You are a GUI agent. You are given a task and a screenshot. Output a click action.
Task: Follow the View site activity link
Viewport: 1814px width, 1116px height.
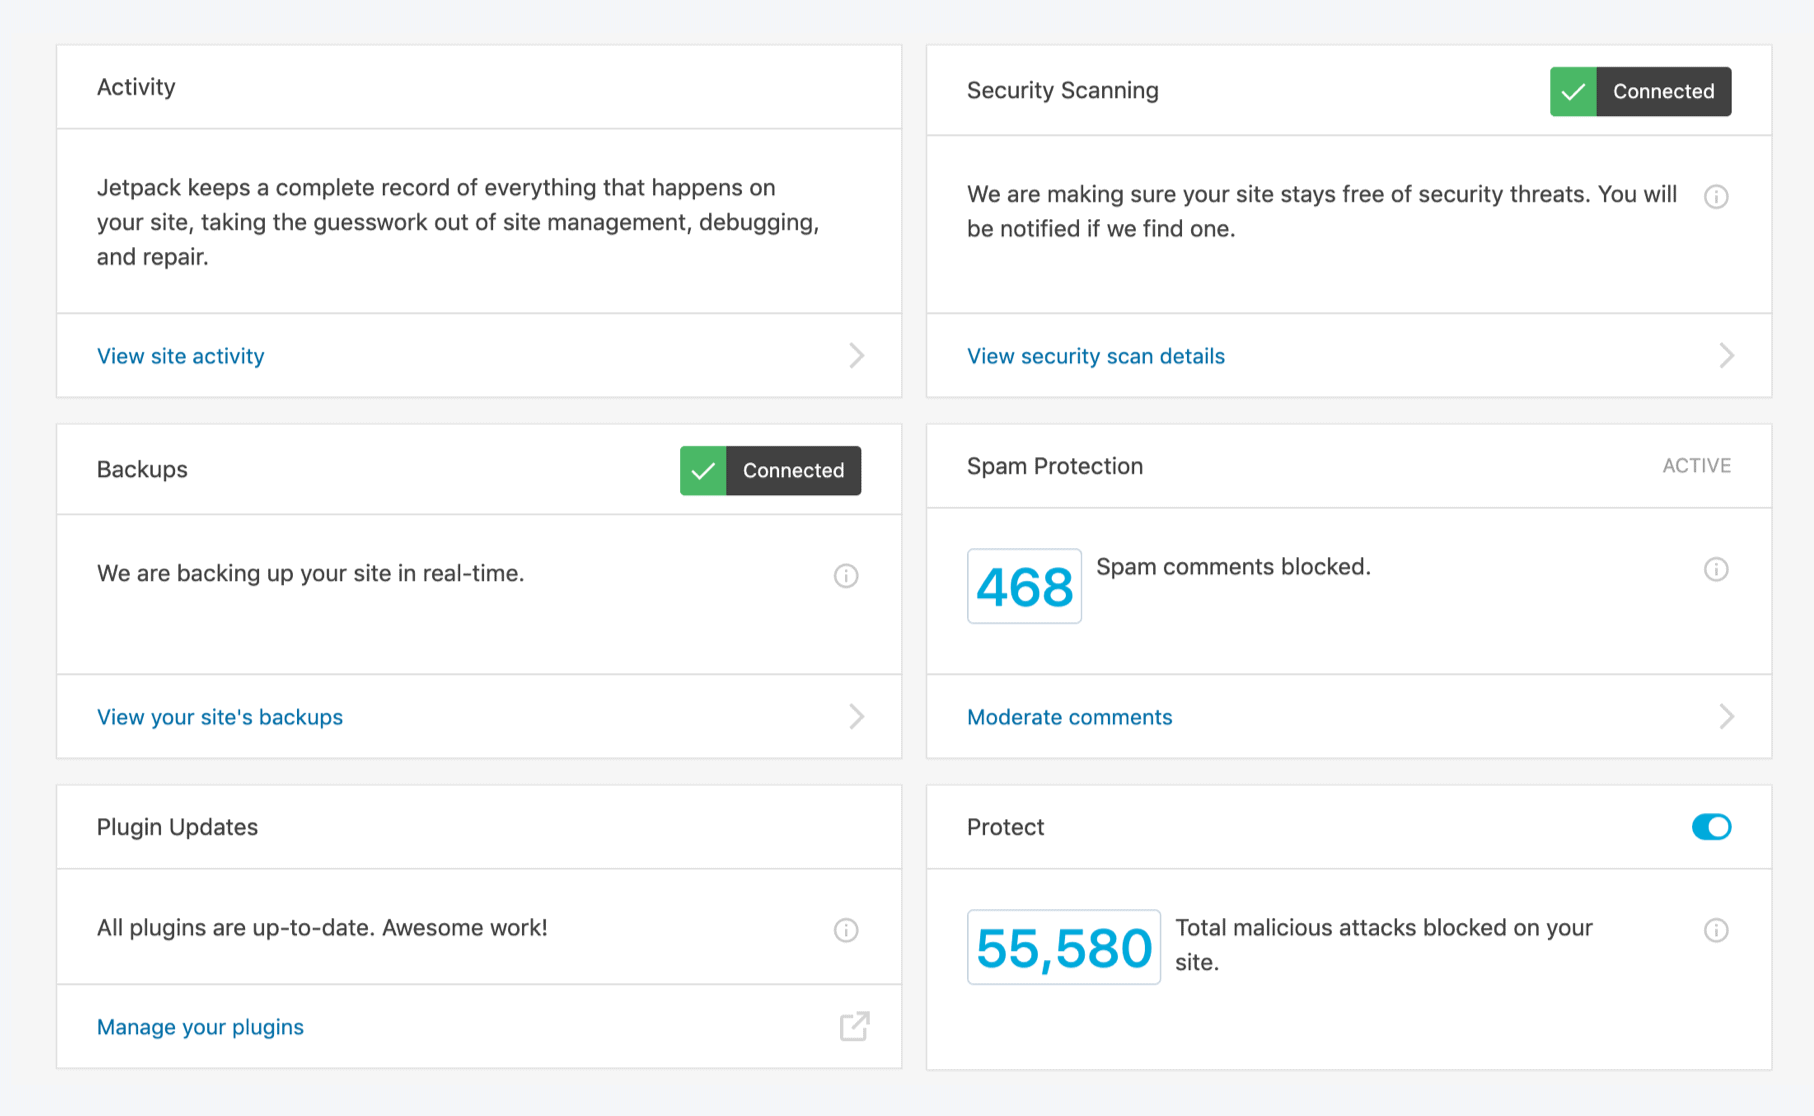(180, 356)
